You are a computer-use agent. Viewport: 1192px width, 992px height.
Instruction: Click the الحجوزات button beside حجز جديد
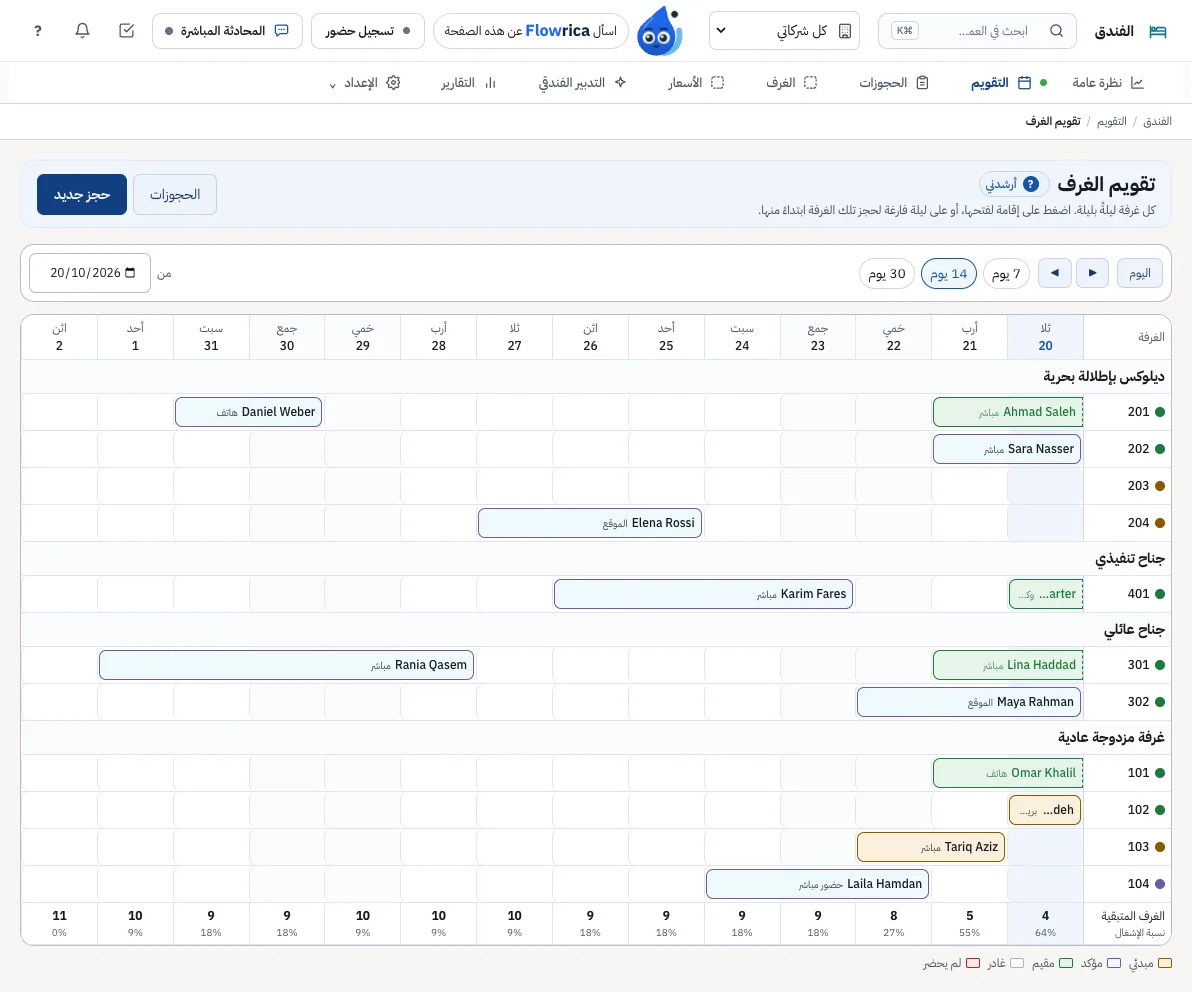tap(175, 195)
